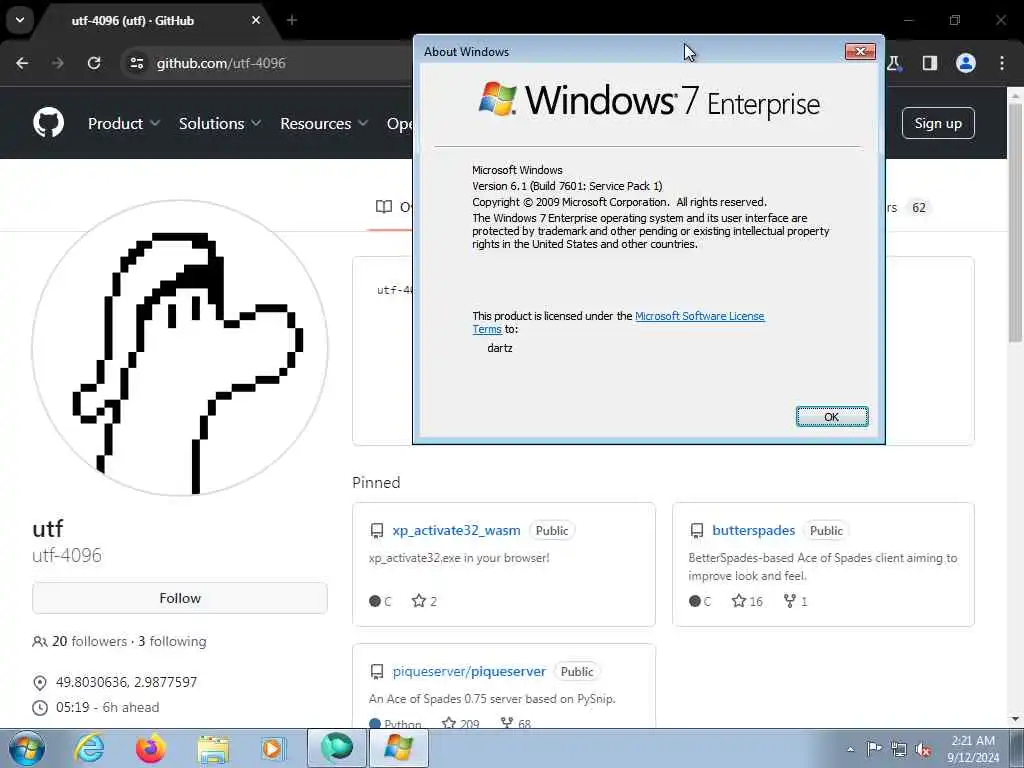The height and width of the screenshot is (768, 1024).
Task: Click OK in About Windows dialog
Action: (x=831, y=417)
